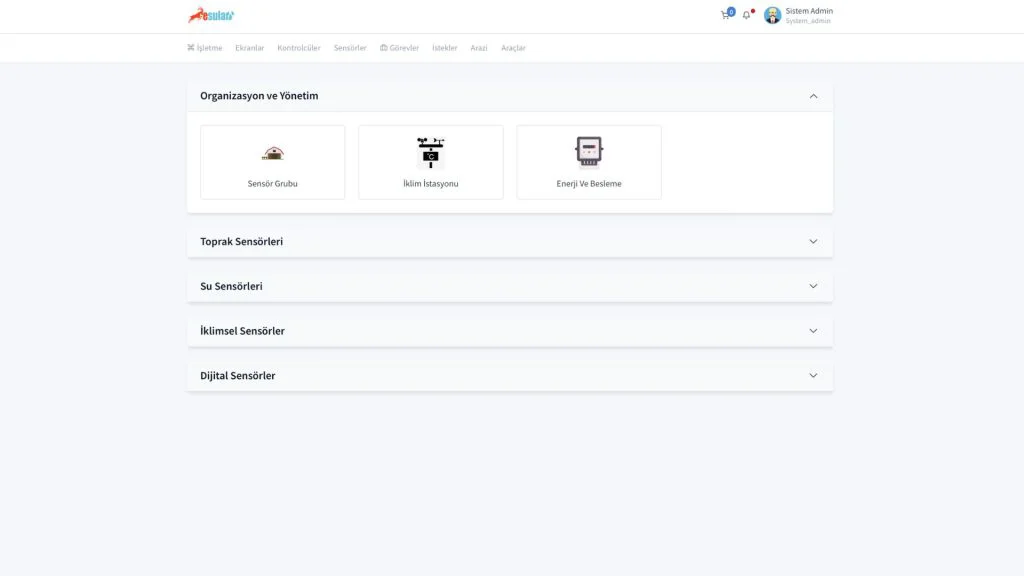Click the Sensör Grubu barn icon

point(273,153)
